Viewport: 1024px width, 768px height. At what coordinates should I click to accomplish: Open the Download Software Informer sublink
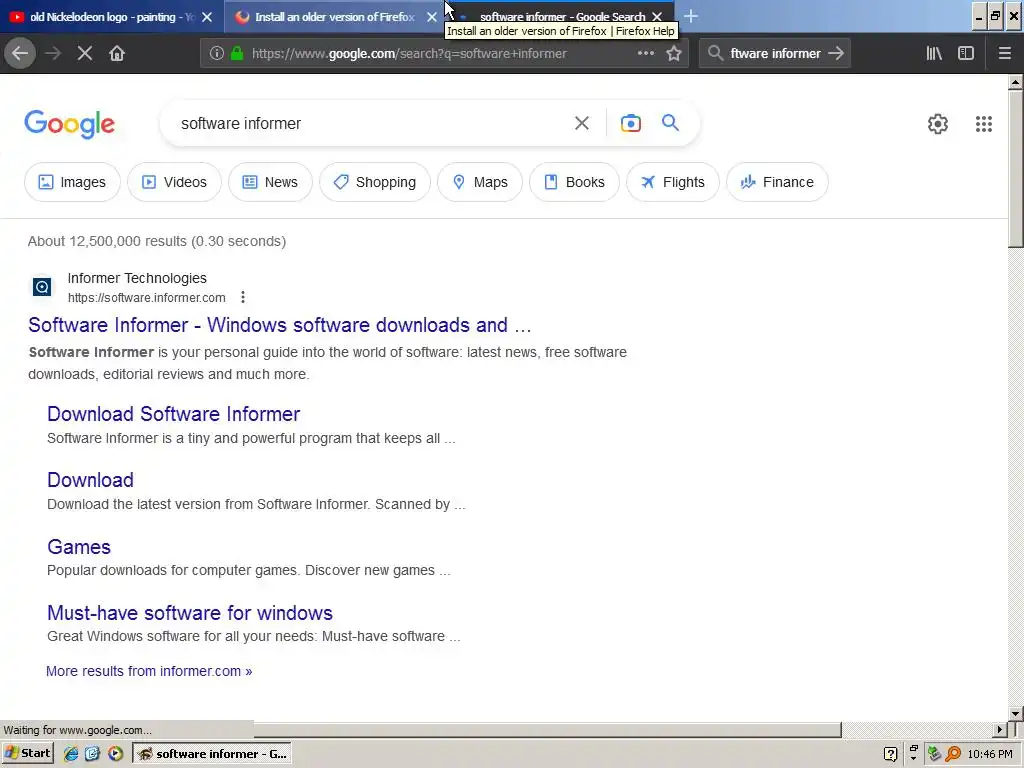point(174,414)
